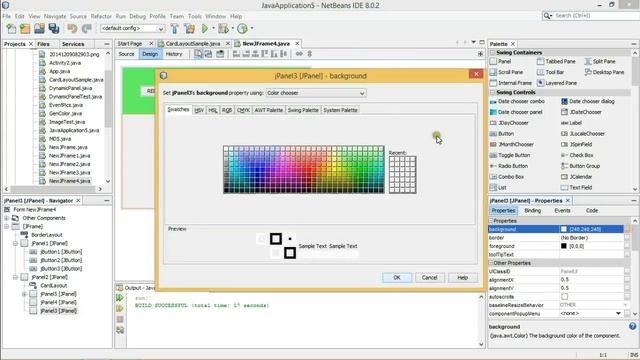Screen dimensions: 640x360
Task: Click the Undo toolbar icon
Action: [72, 29]
